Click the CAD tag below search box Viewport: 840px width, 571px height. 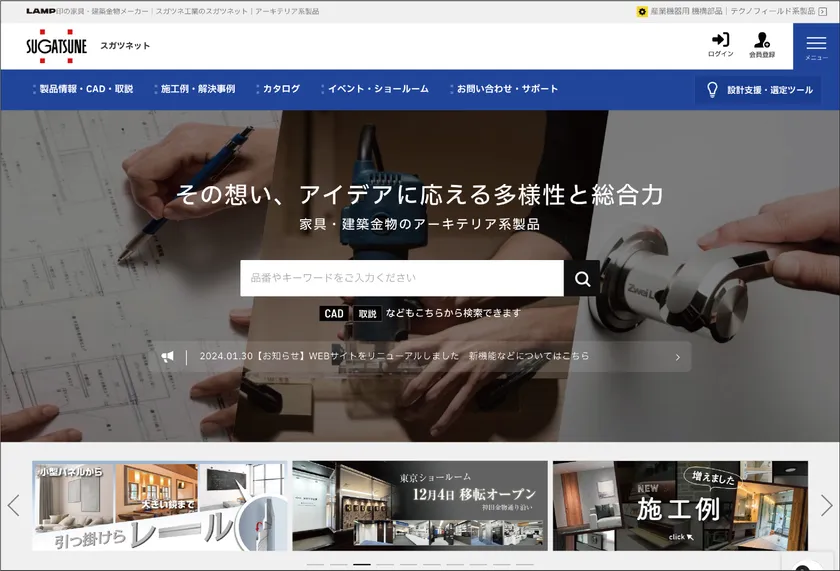334,314
